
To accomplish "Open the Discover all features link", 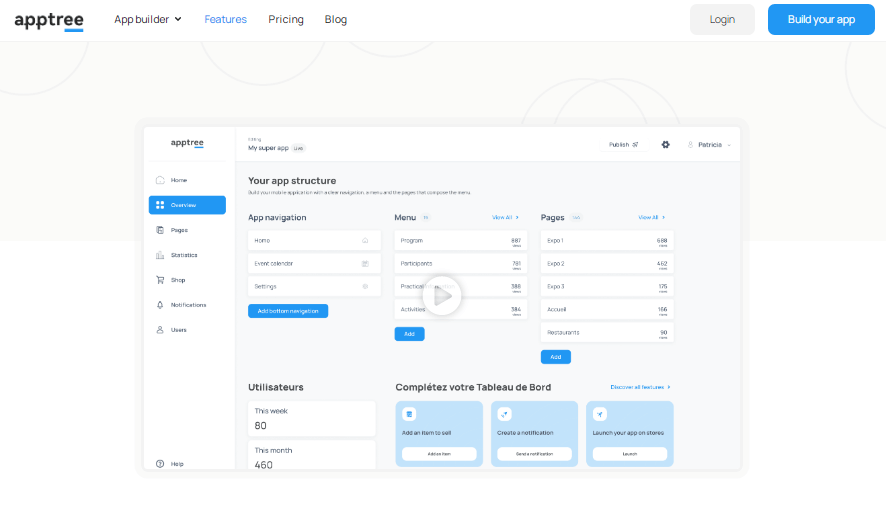I will point(640,387).
